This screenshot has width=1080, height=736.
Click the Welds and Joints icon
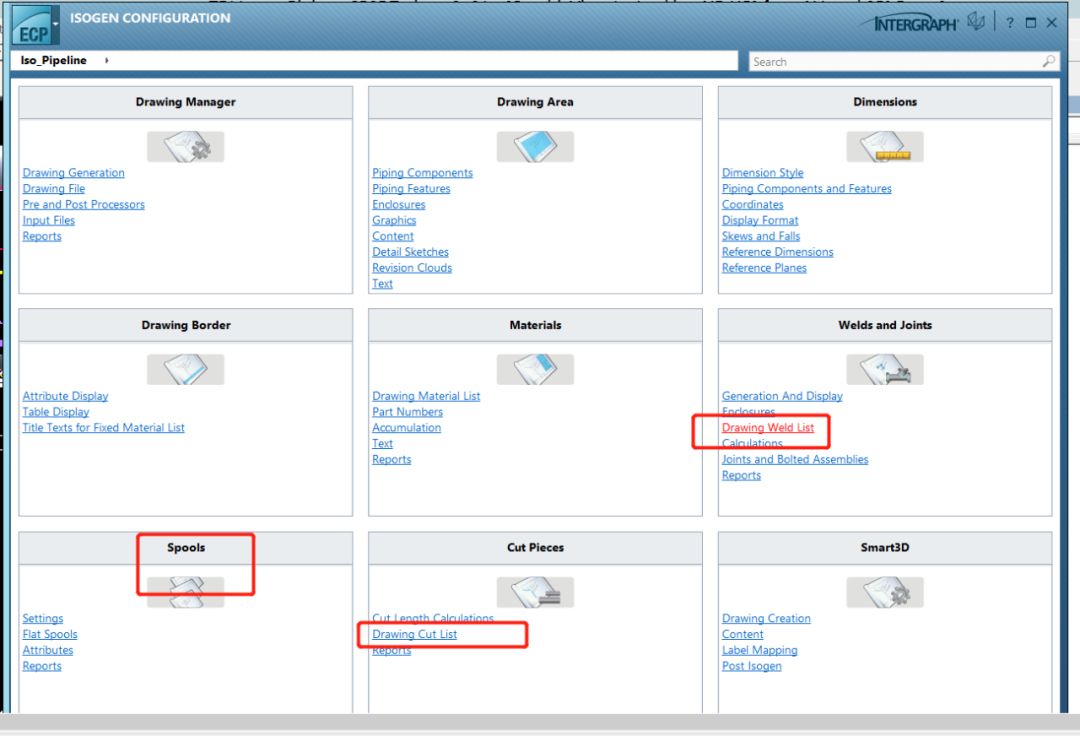point(885,370)
